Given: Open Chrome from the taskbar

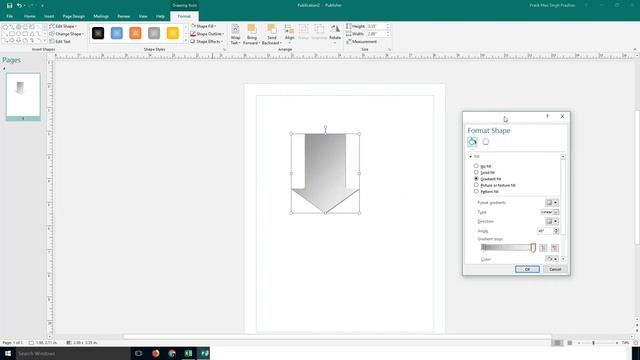Looking at the screenshot, I should coord(172,353).
